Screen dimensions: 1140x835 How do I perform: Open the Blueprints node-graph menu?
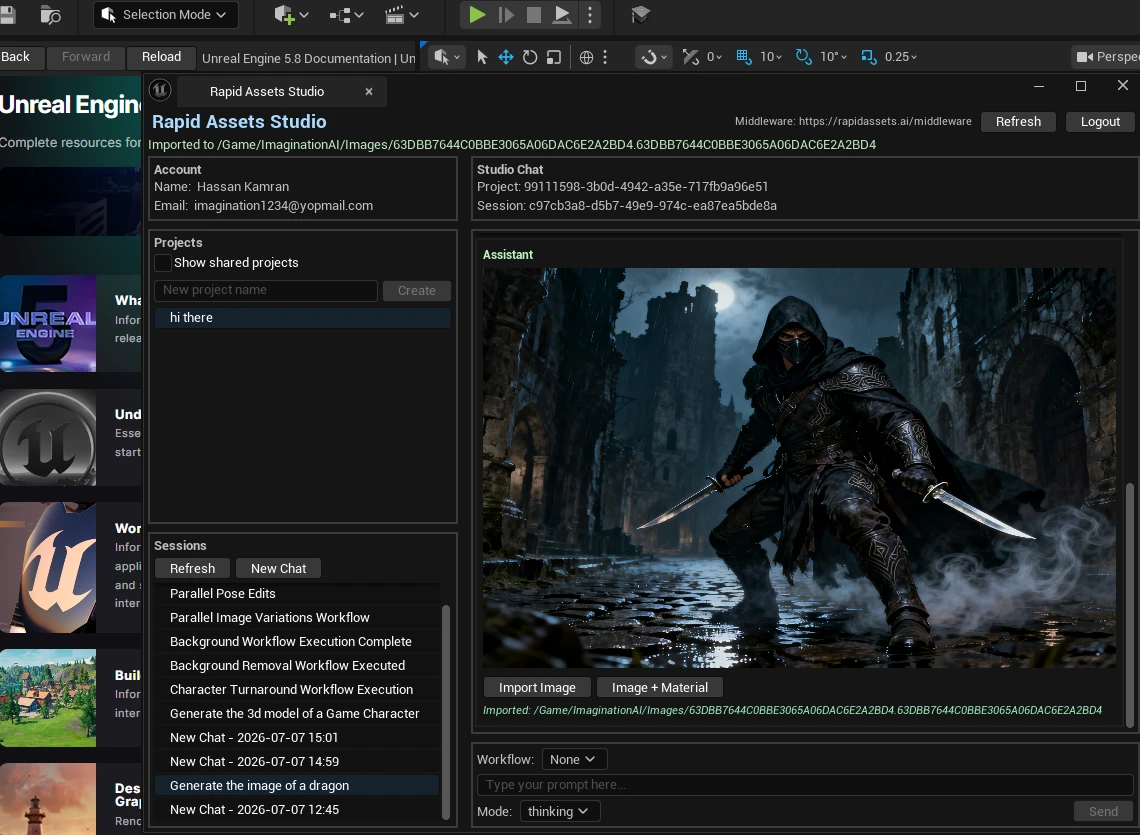[x=346, y=15]
